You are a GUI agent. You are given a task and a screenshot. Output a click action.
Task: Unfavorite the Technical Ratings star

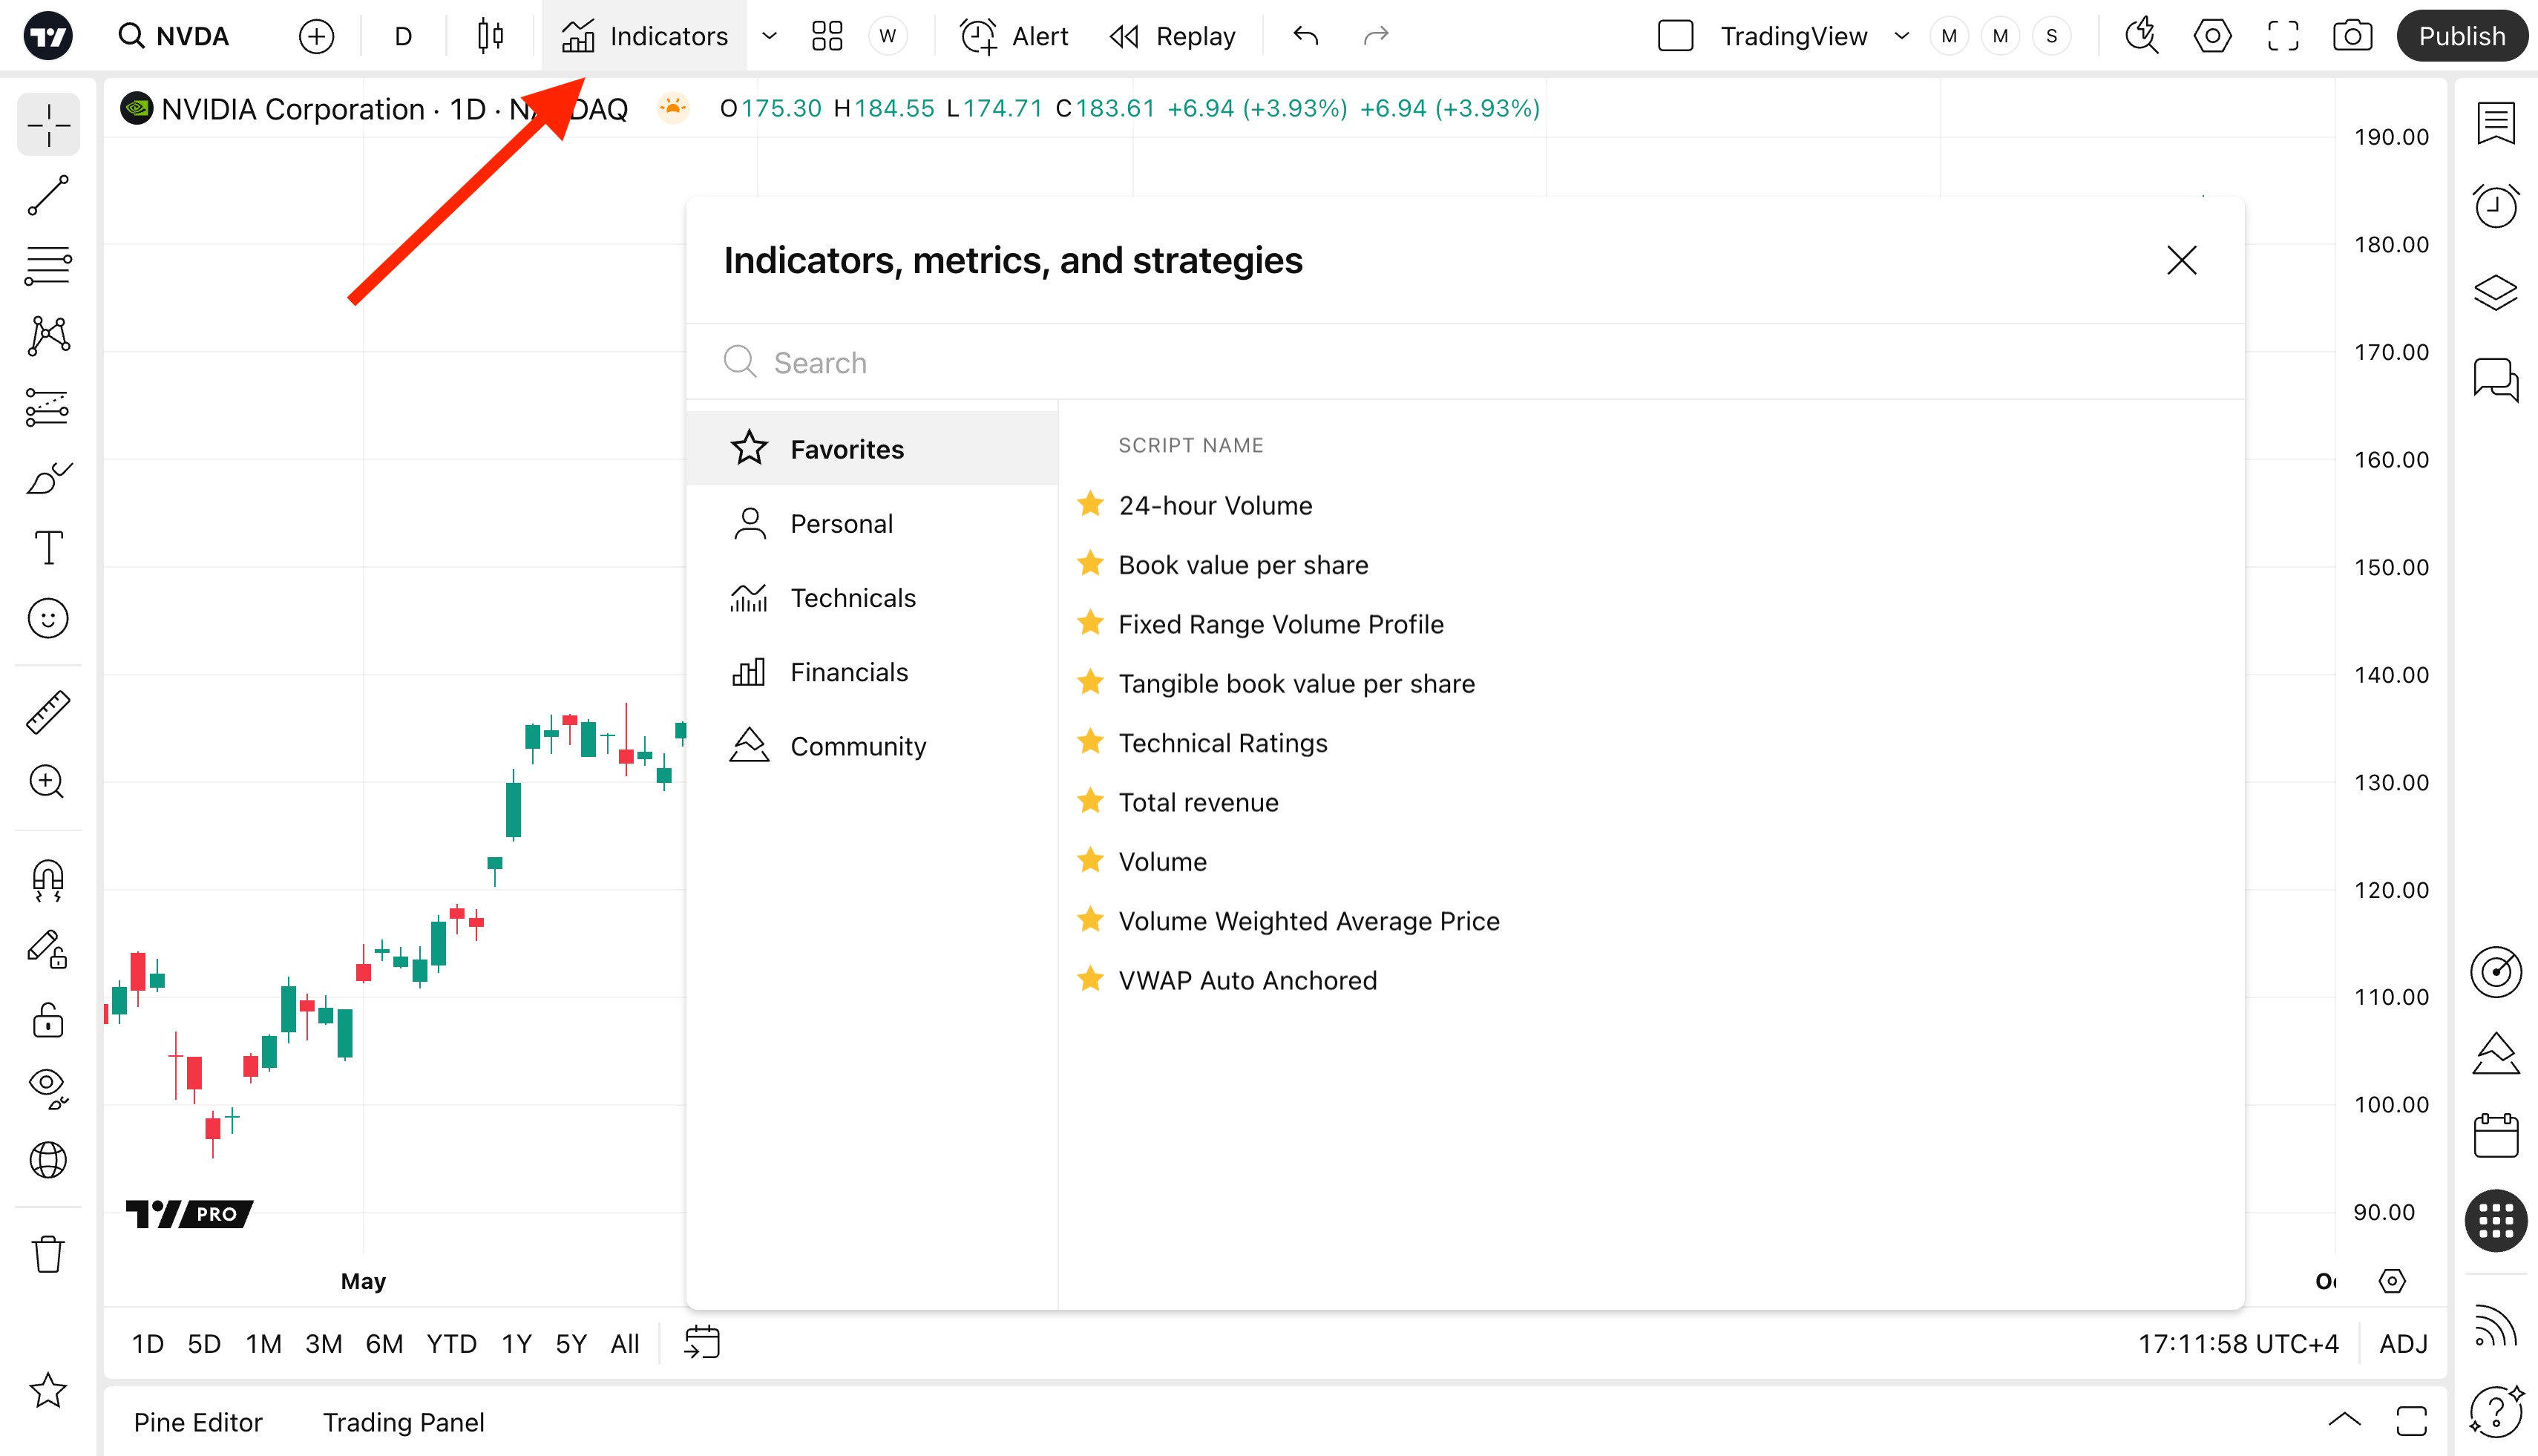1090,742
